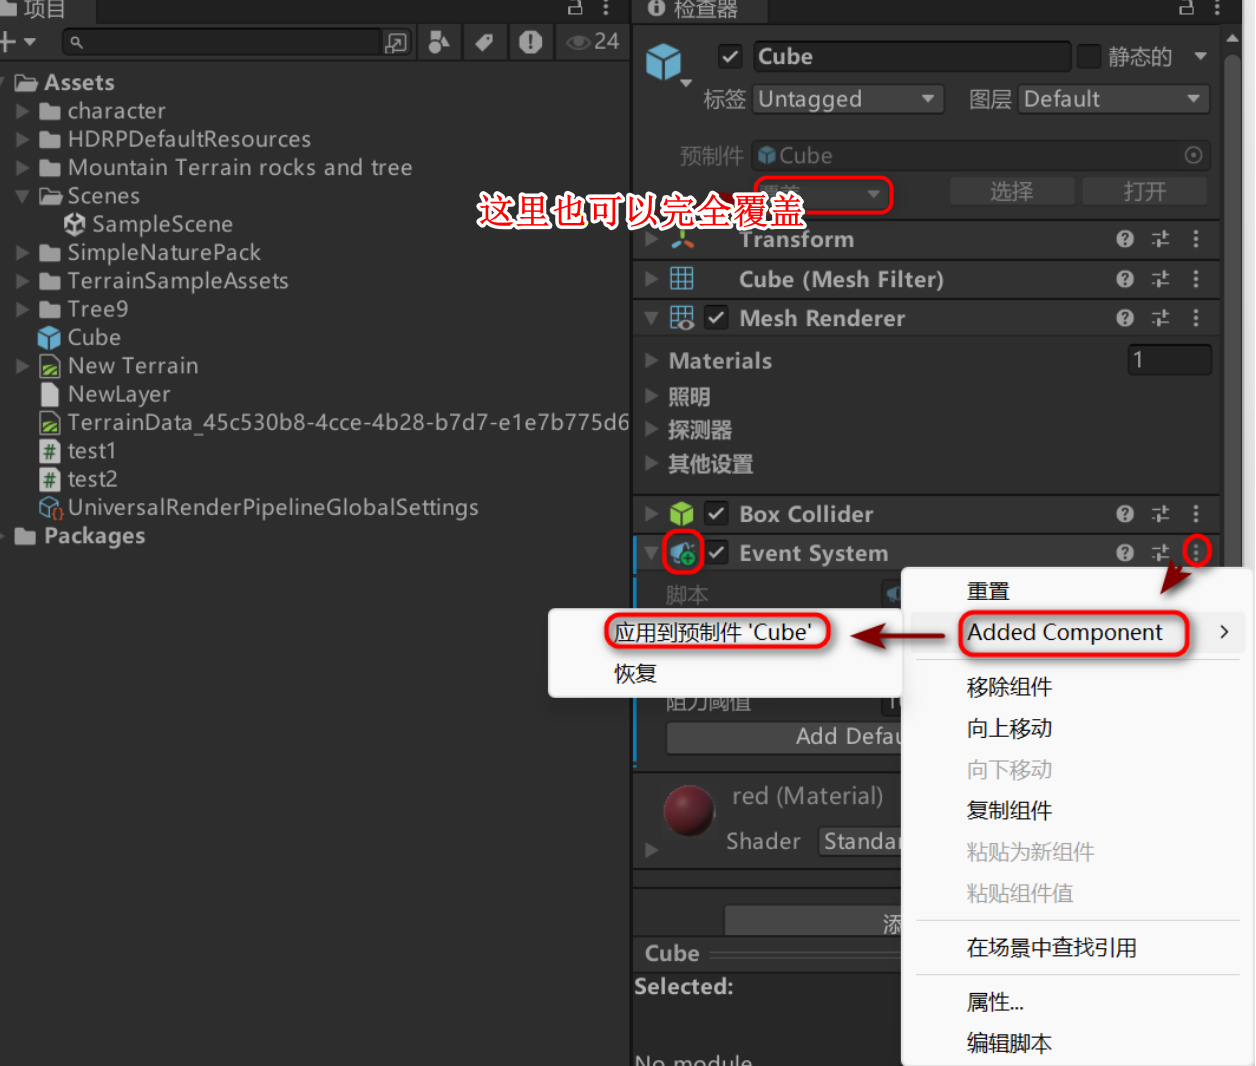Open Box Collider preset icon
Viewport: 1256px width, 1066px height.
pos(1160,514)
